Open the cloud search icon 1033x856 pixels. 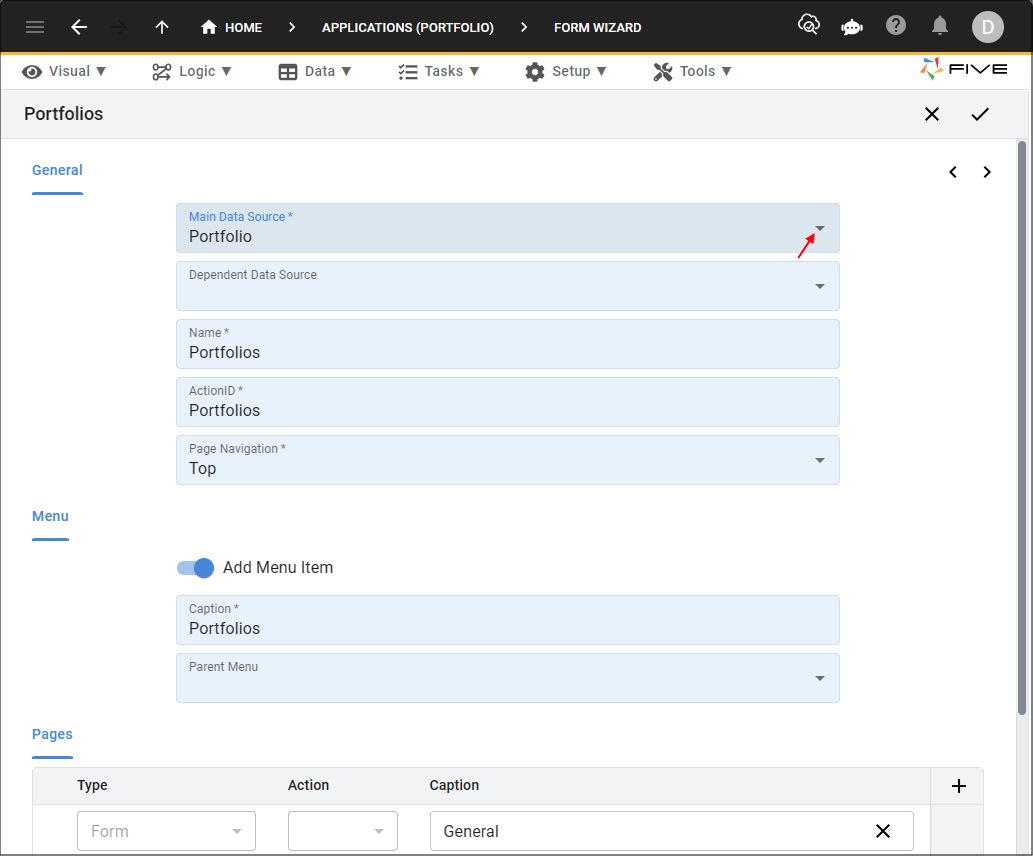tap(808, 26)
